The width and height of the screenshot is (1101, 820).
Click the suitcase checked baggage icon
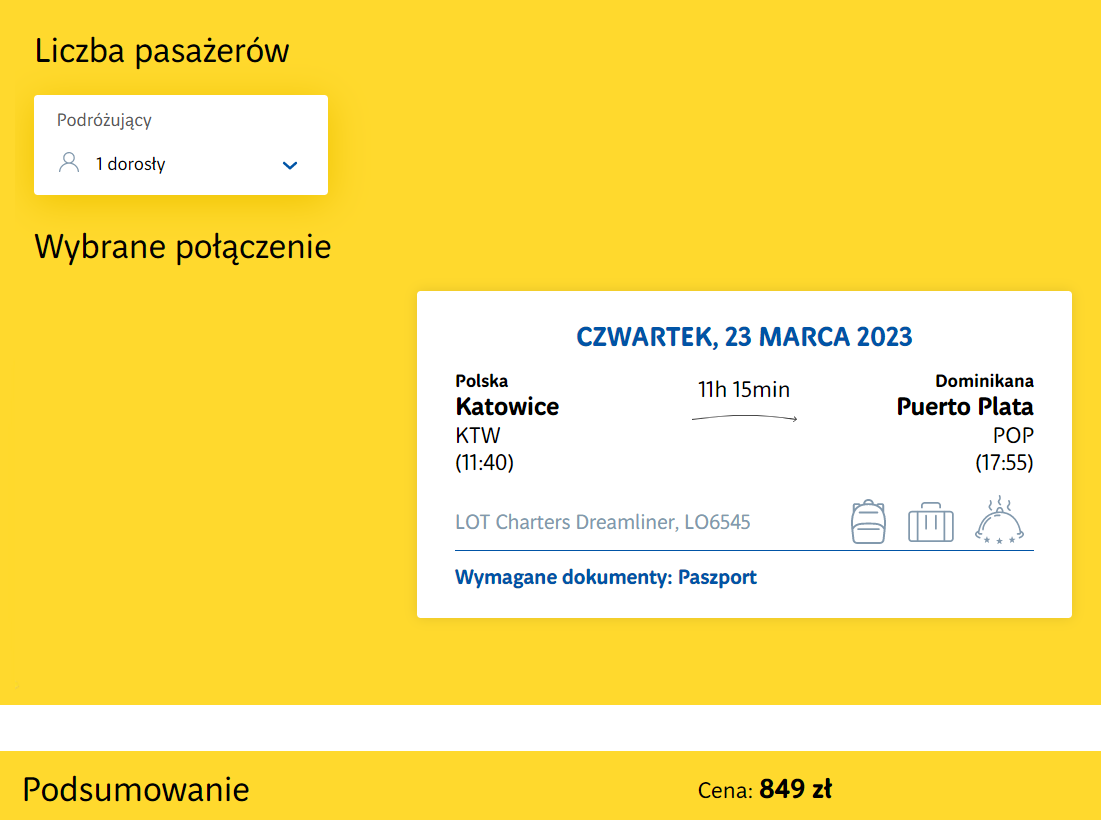[x=930, y=523]
